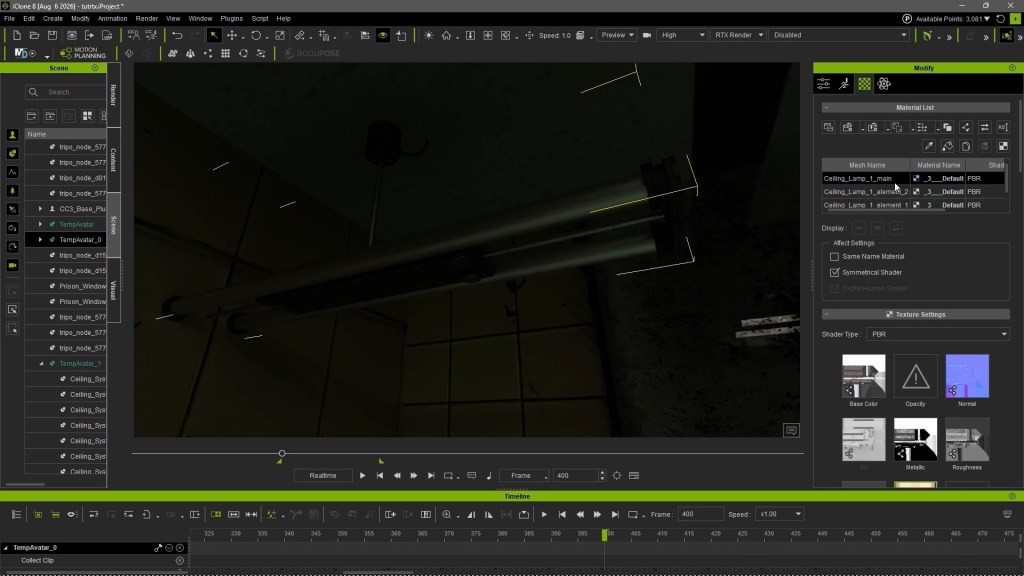The width and height of the screenshot is (1024, 576).
Task: Open a project with the folder icon
Action: click(35, 35)
